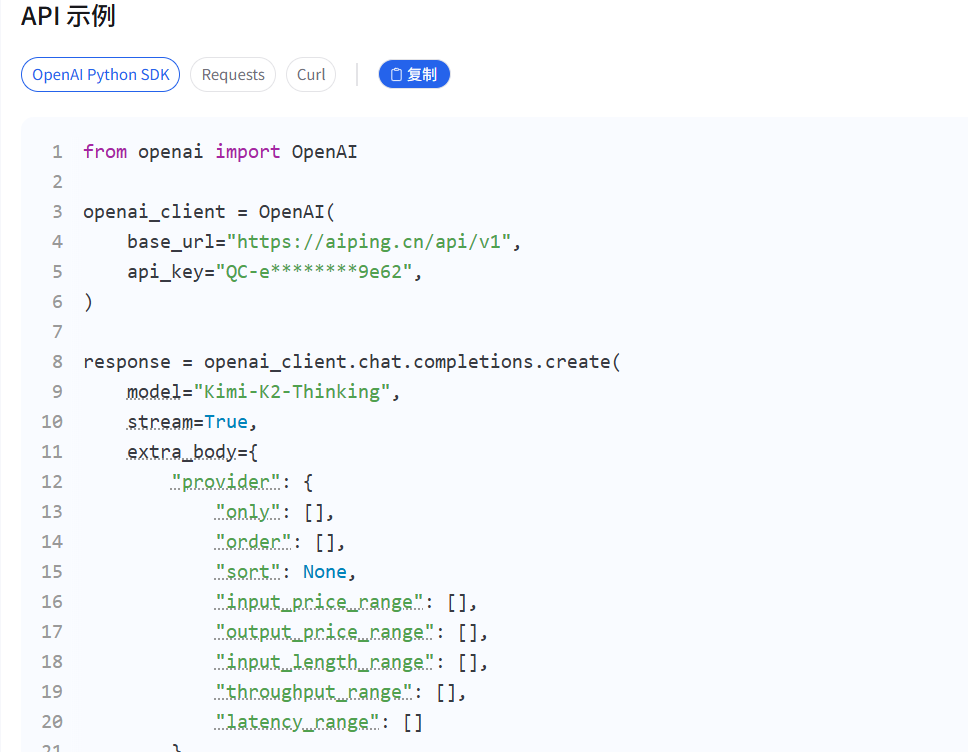
Task: Click the "from openai import OpenAI" line
Action: click(220, 152)
